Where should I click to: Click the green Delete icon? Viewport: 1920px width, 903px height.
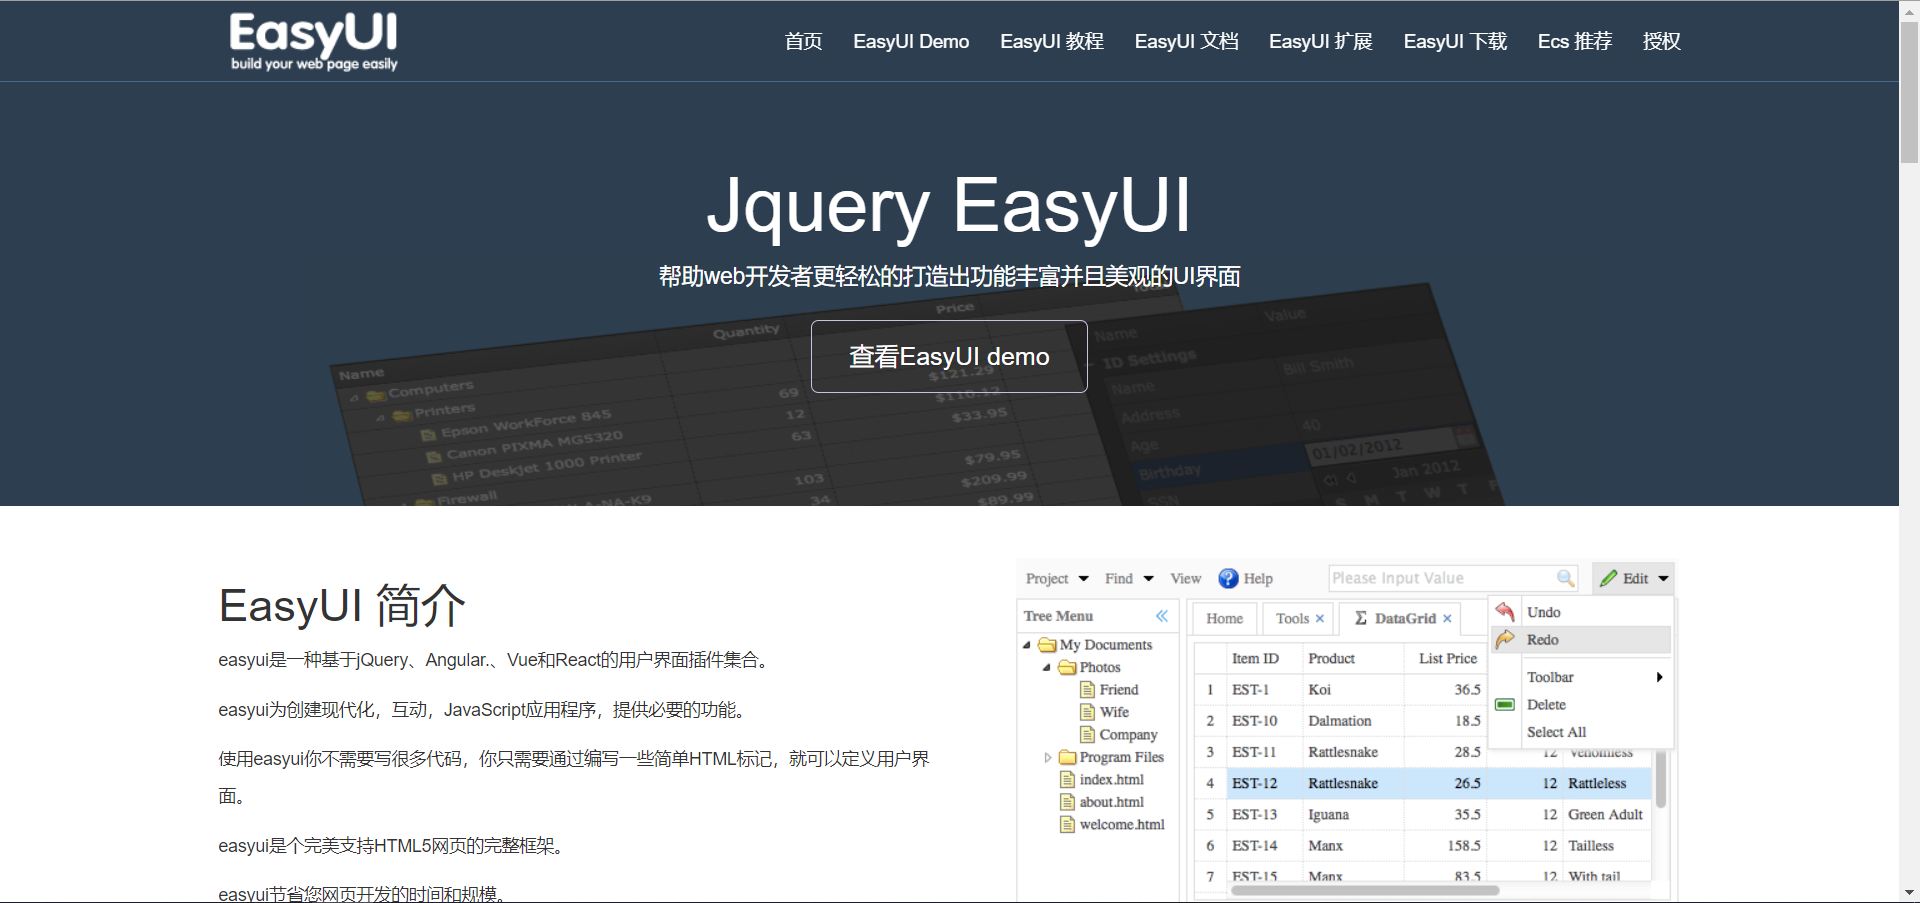pos(1505,705)
